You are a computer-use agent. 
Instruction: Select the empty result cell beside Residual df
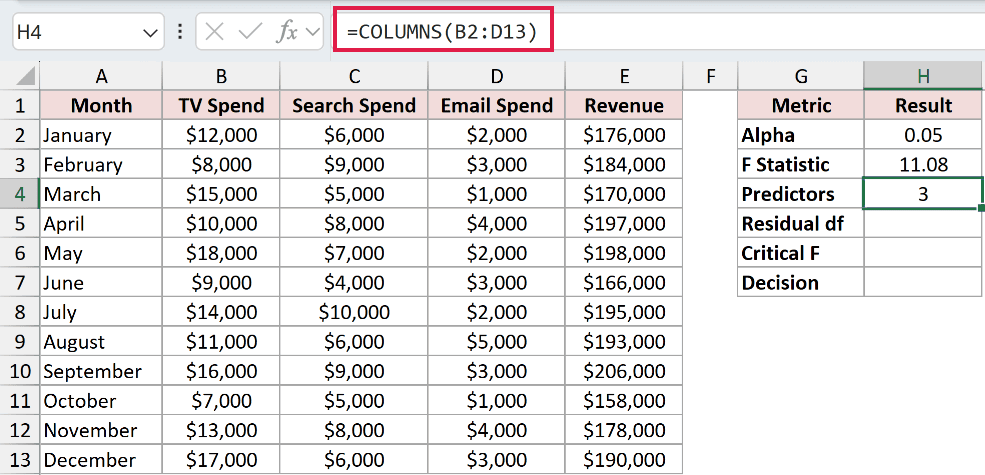coord(923,224)
